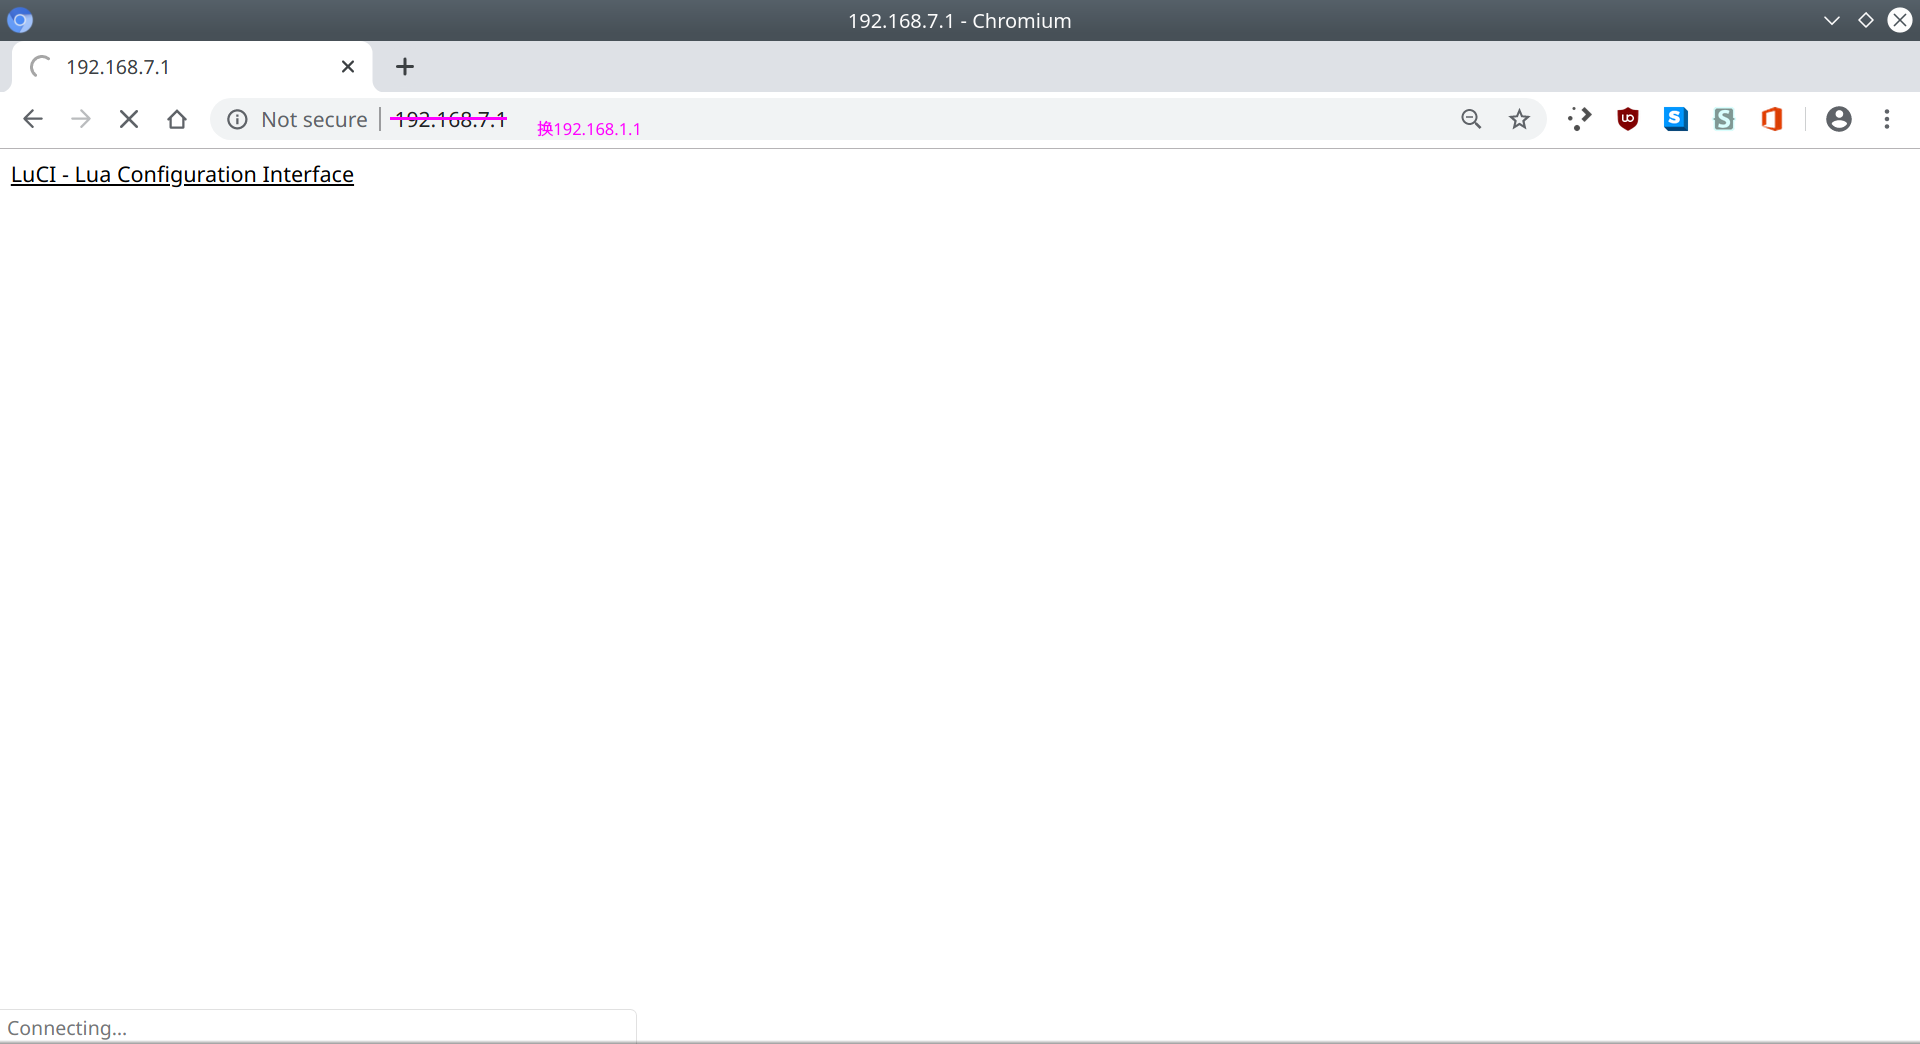Go back to the previous page
Screen dimensions: 1920x1044
click(33, 120)
